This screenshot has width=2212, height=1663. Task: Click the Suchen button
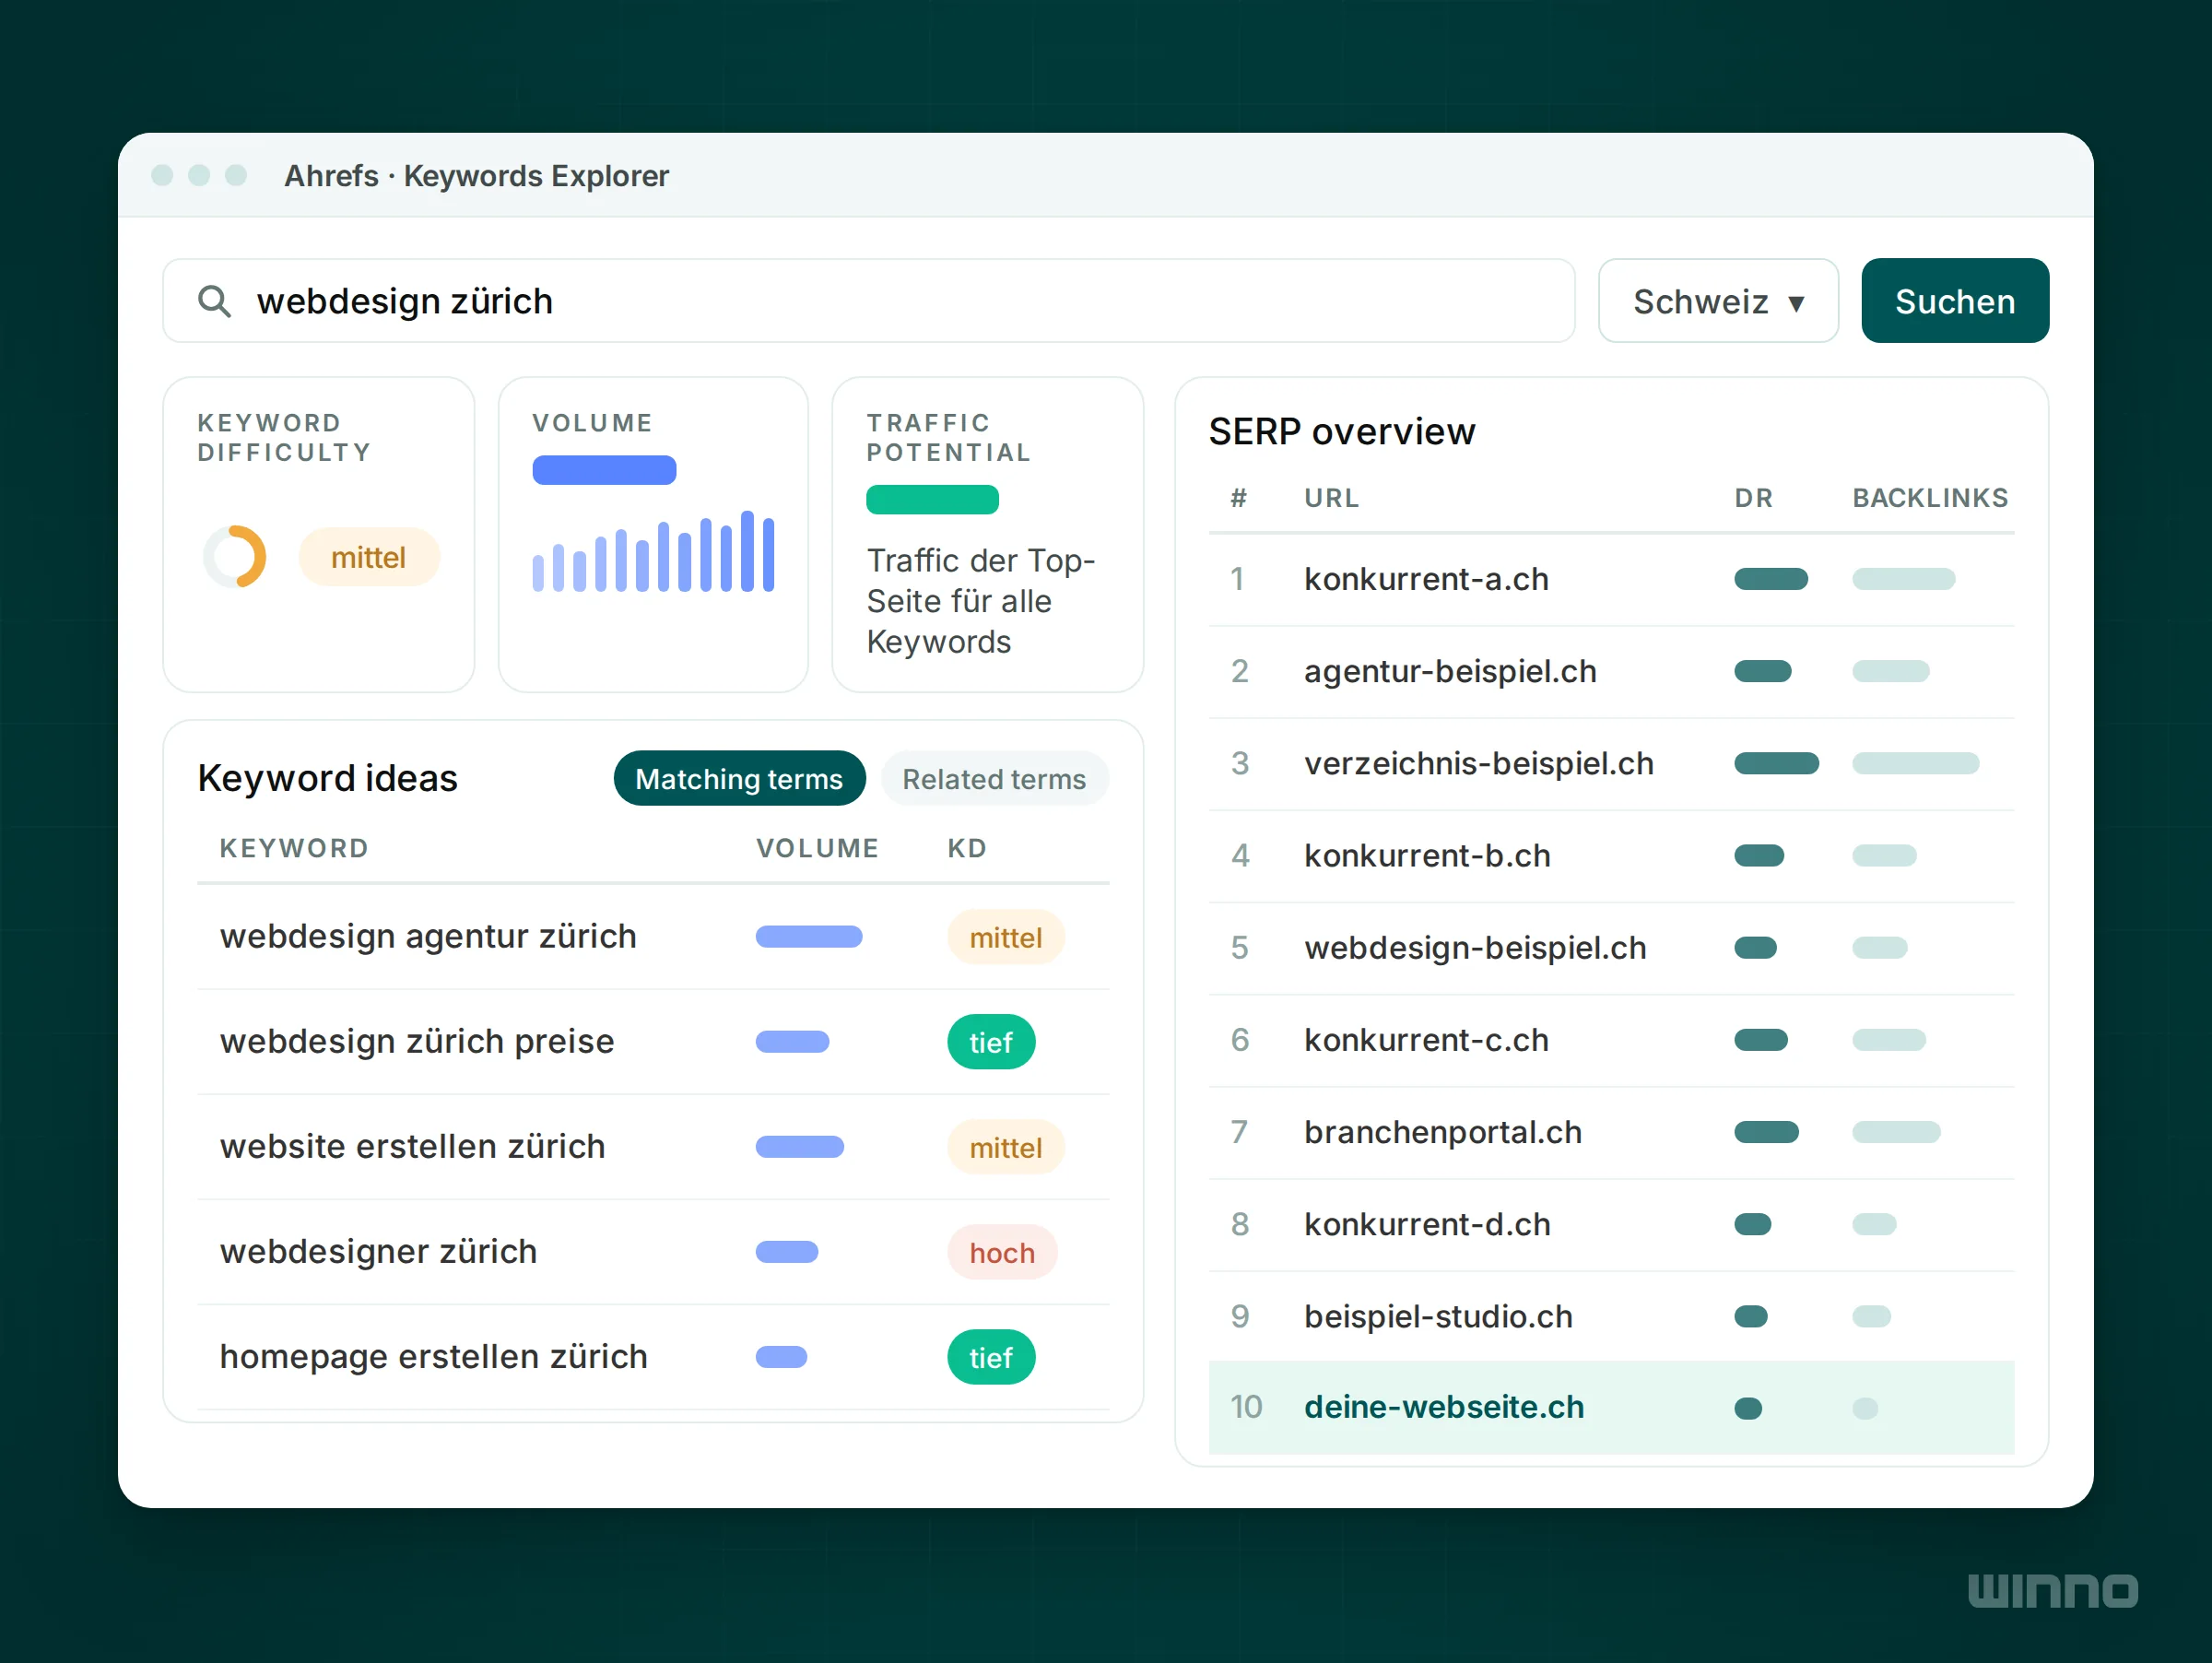[1954, 301]
